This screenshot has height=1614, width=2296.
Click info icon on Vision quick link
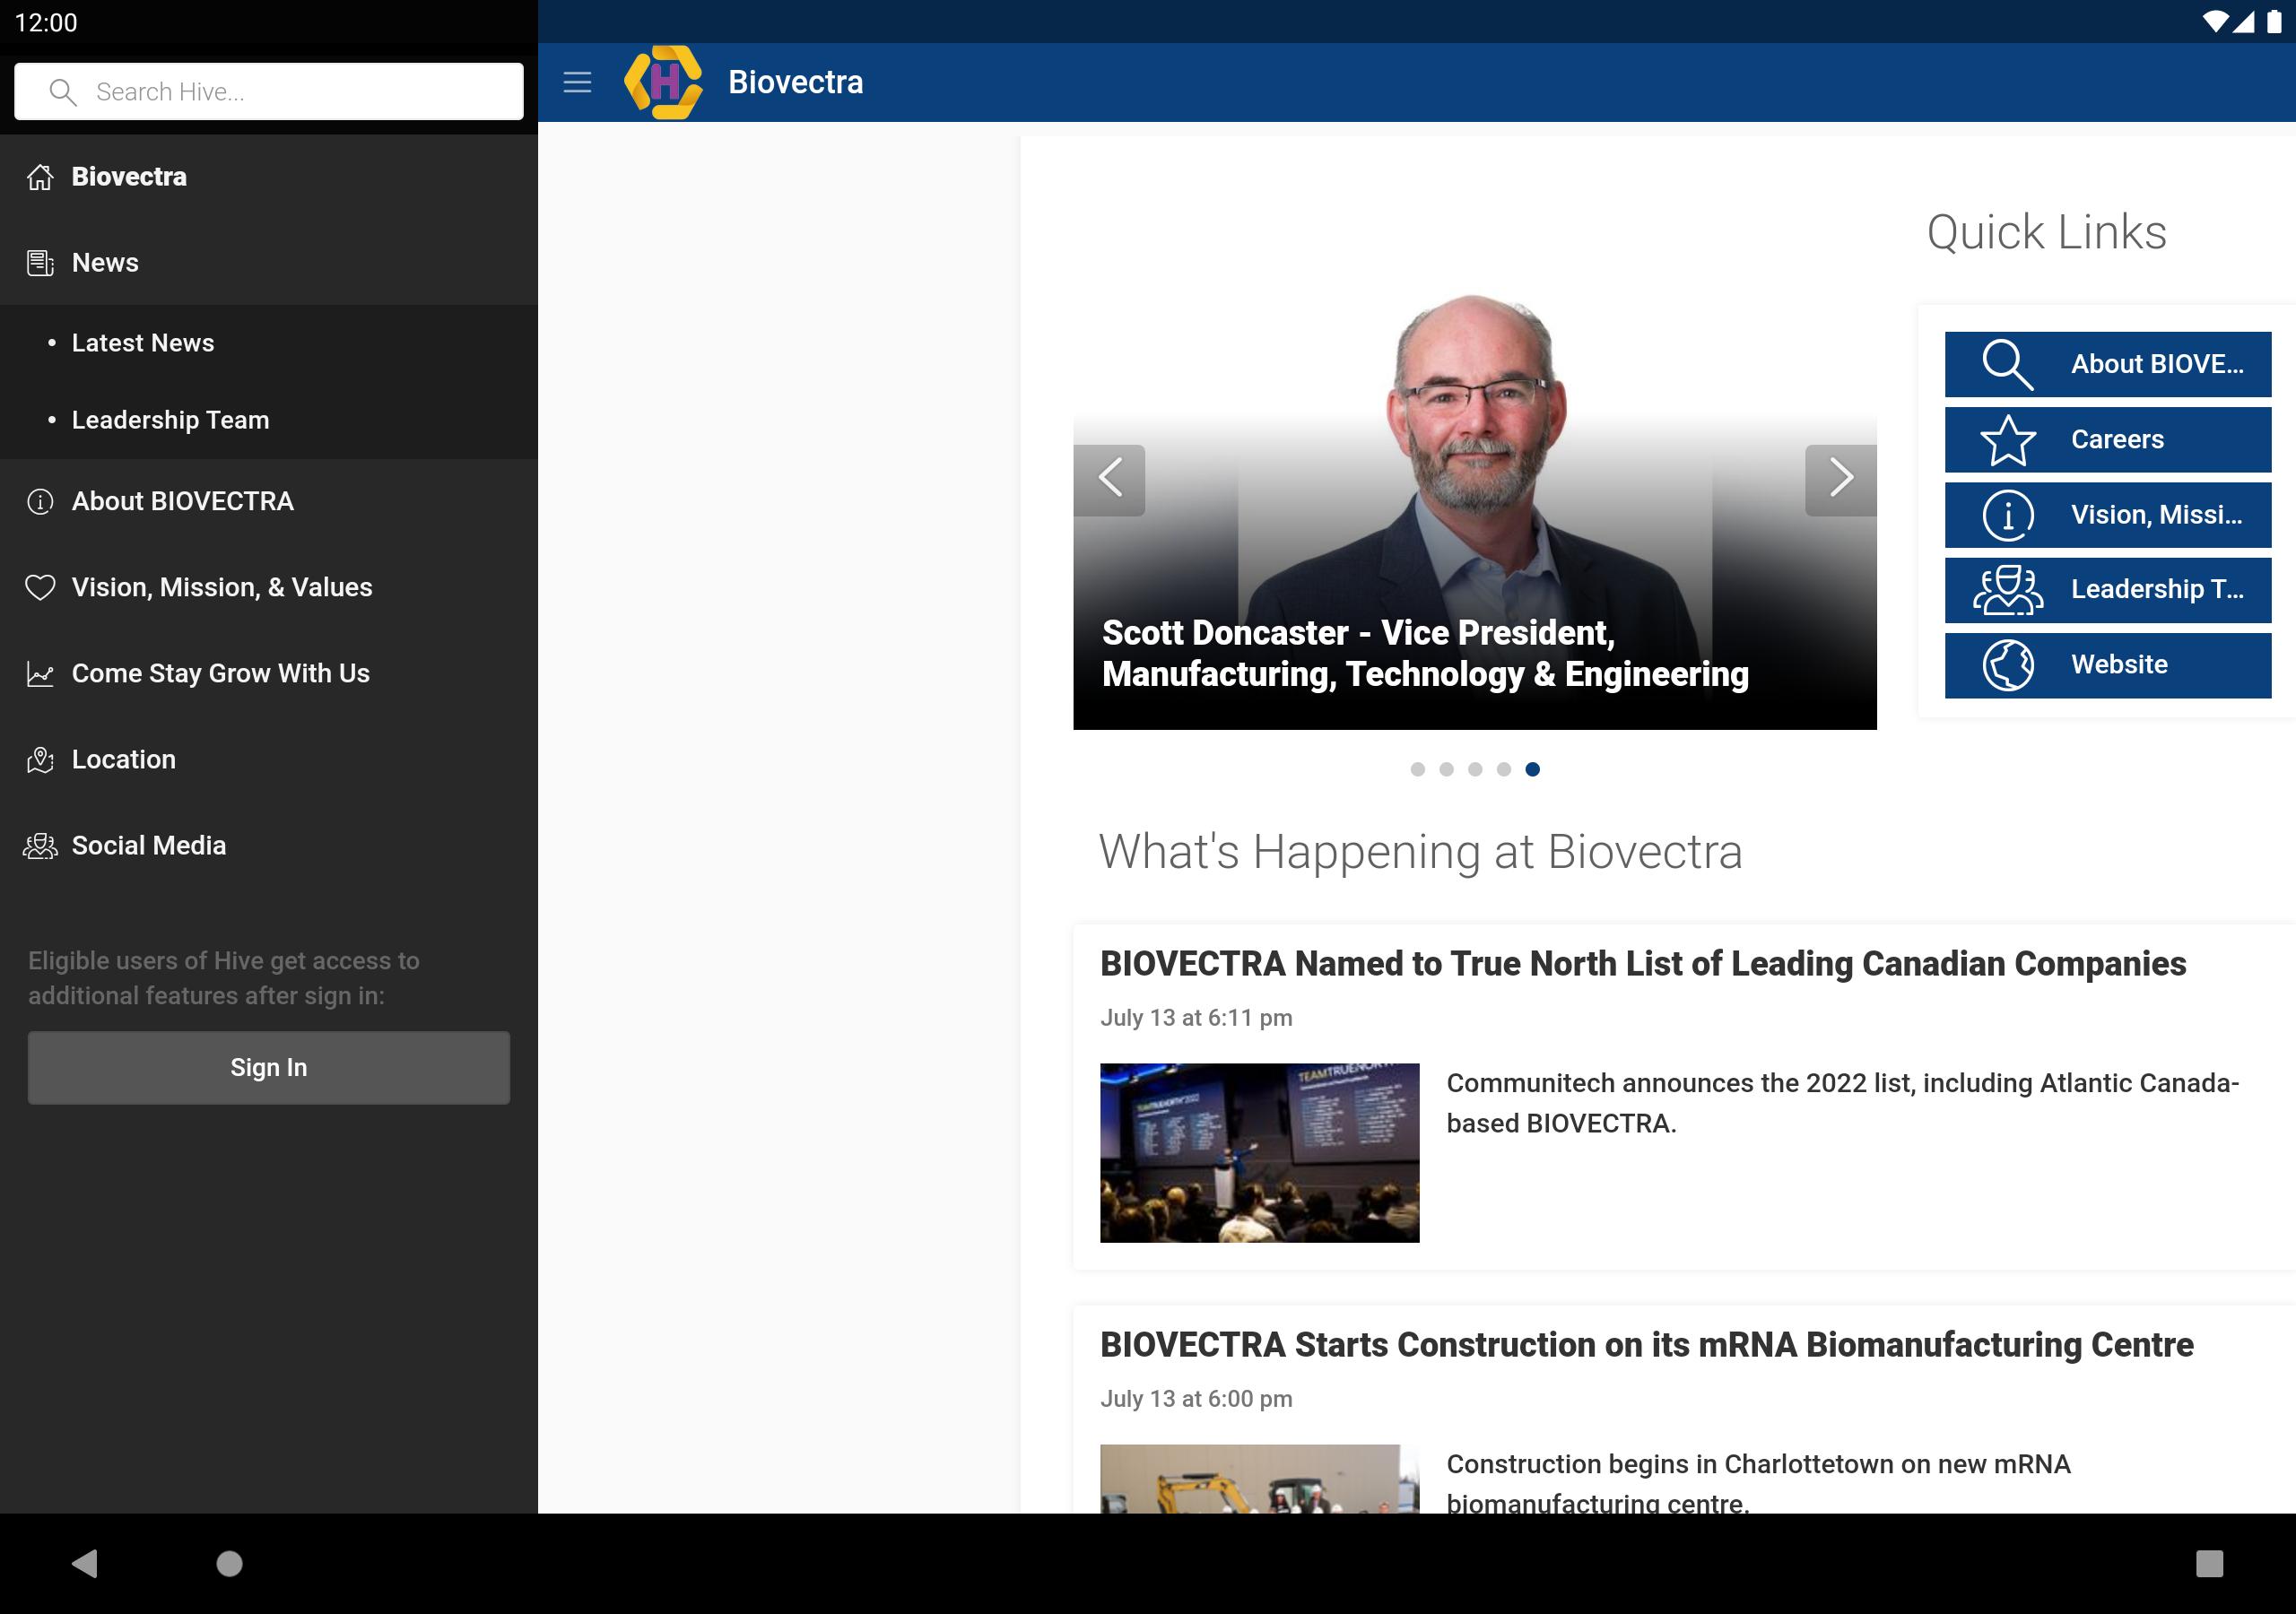(2008, 515)
